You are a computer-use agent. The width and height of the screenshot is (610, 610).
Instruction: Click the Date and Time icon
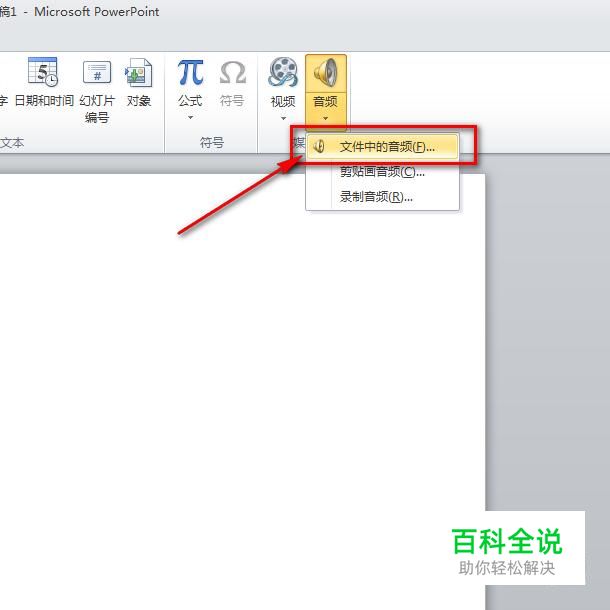point(43,72)
